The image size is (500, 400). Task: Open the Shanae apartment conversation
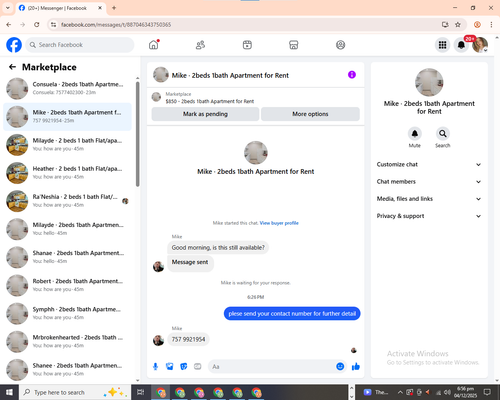pos(67,257)
